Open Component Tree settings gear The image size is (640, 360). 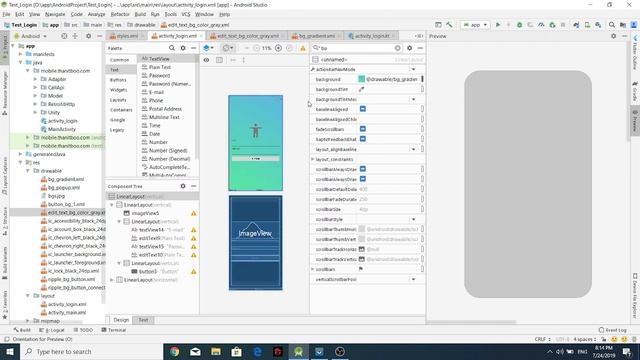point(183,186)
